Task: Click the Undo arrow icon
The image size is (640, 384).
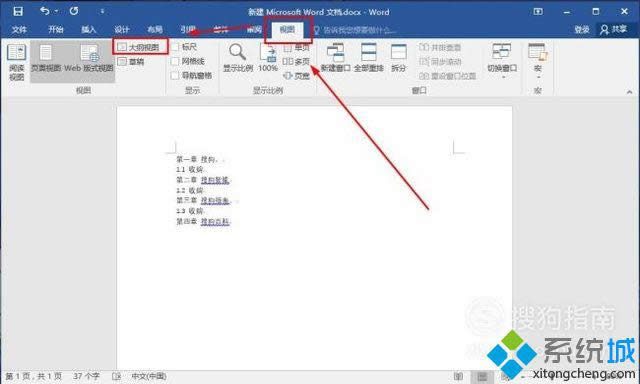Action: (44, 11)
